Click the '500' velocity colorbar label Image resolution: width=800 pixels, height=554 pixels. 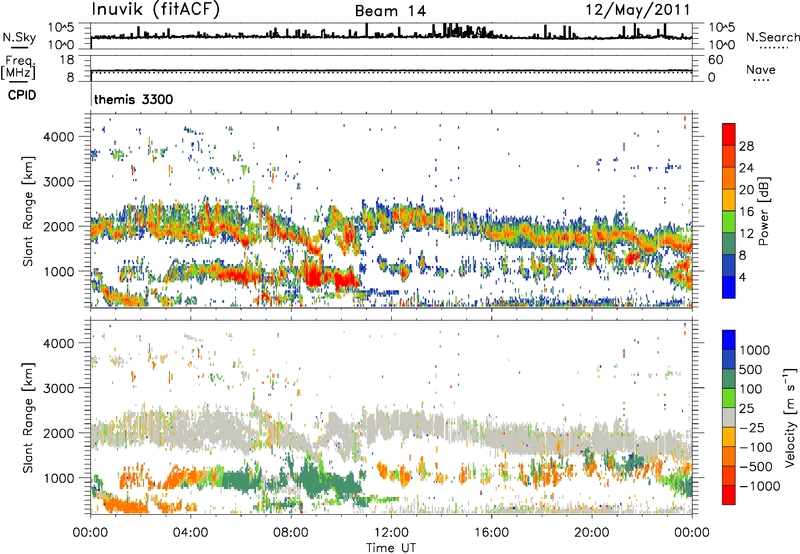751,370
